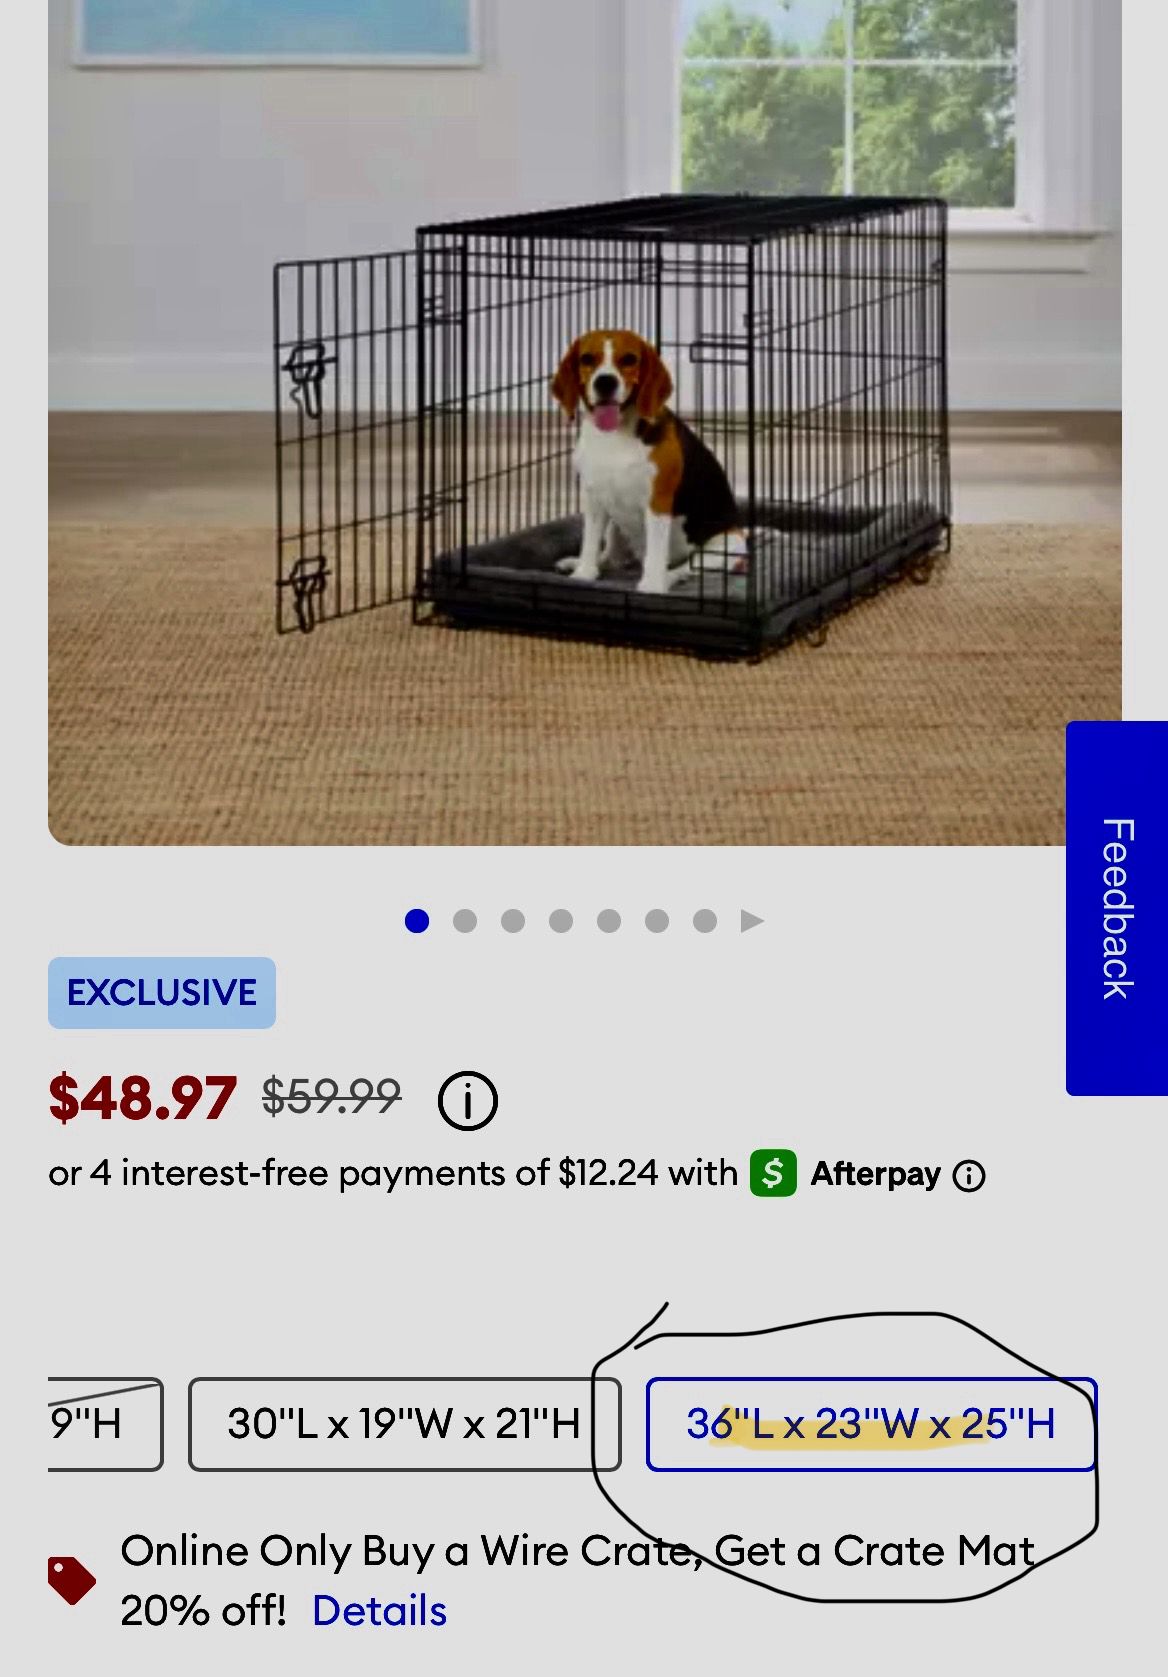Screen dimensions: 1168x1677
Task: Jump to last carousel dot
Action: 705,921
